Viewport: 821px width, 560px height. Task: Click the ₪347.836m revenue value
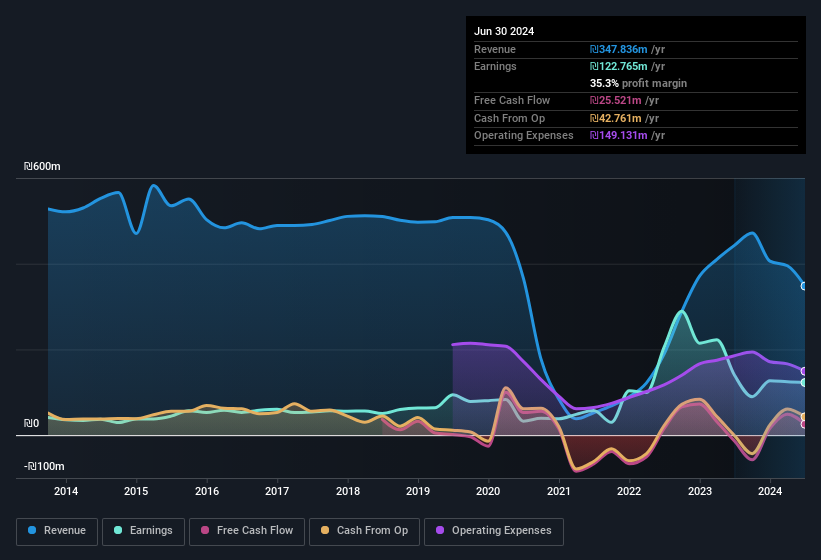(618, 49)
